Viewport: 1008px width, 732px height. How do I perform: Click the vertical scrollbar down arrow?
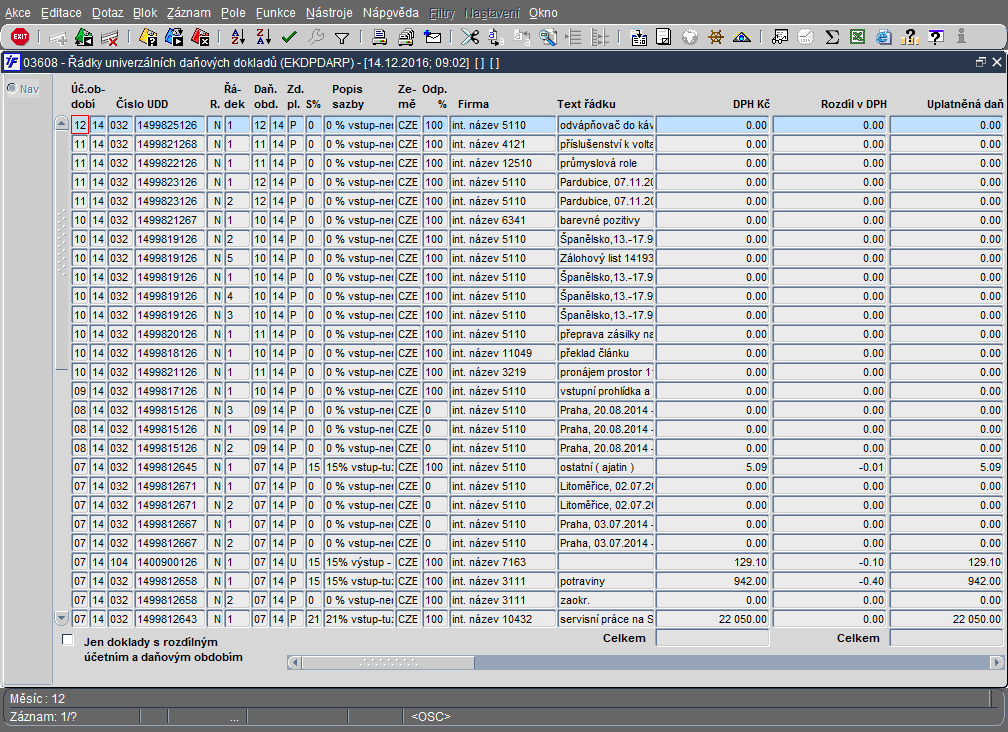click(62, 618)
